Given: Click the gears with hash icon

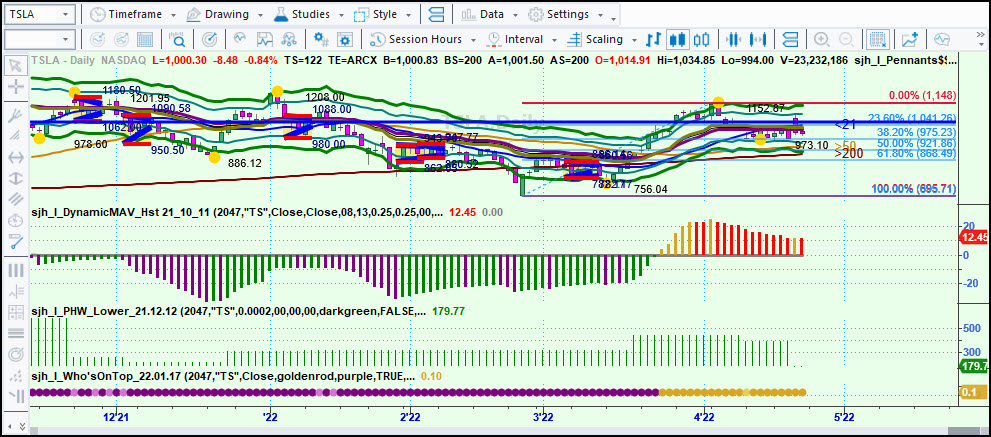Looking at the screenshot, I should [x=321, y=39].
